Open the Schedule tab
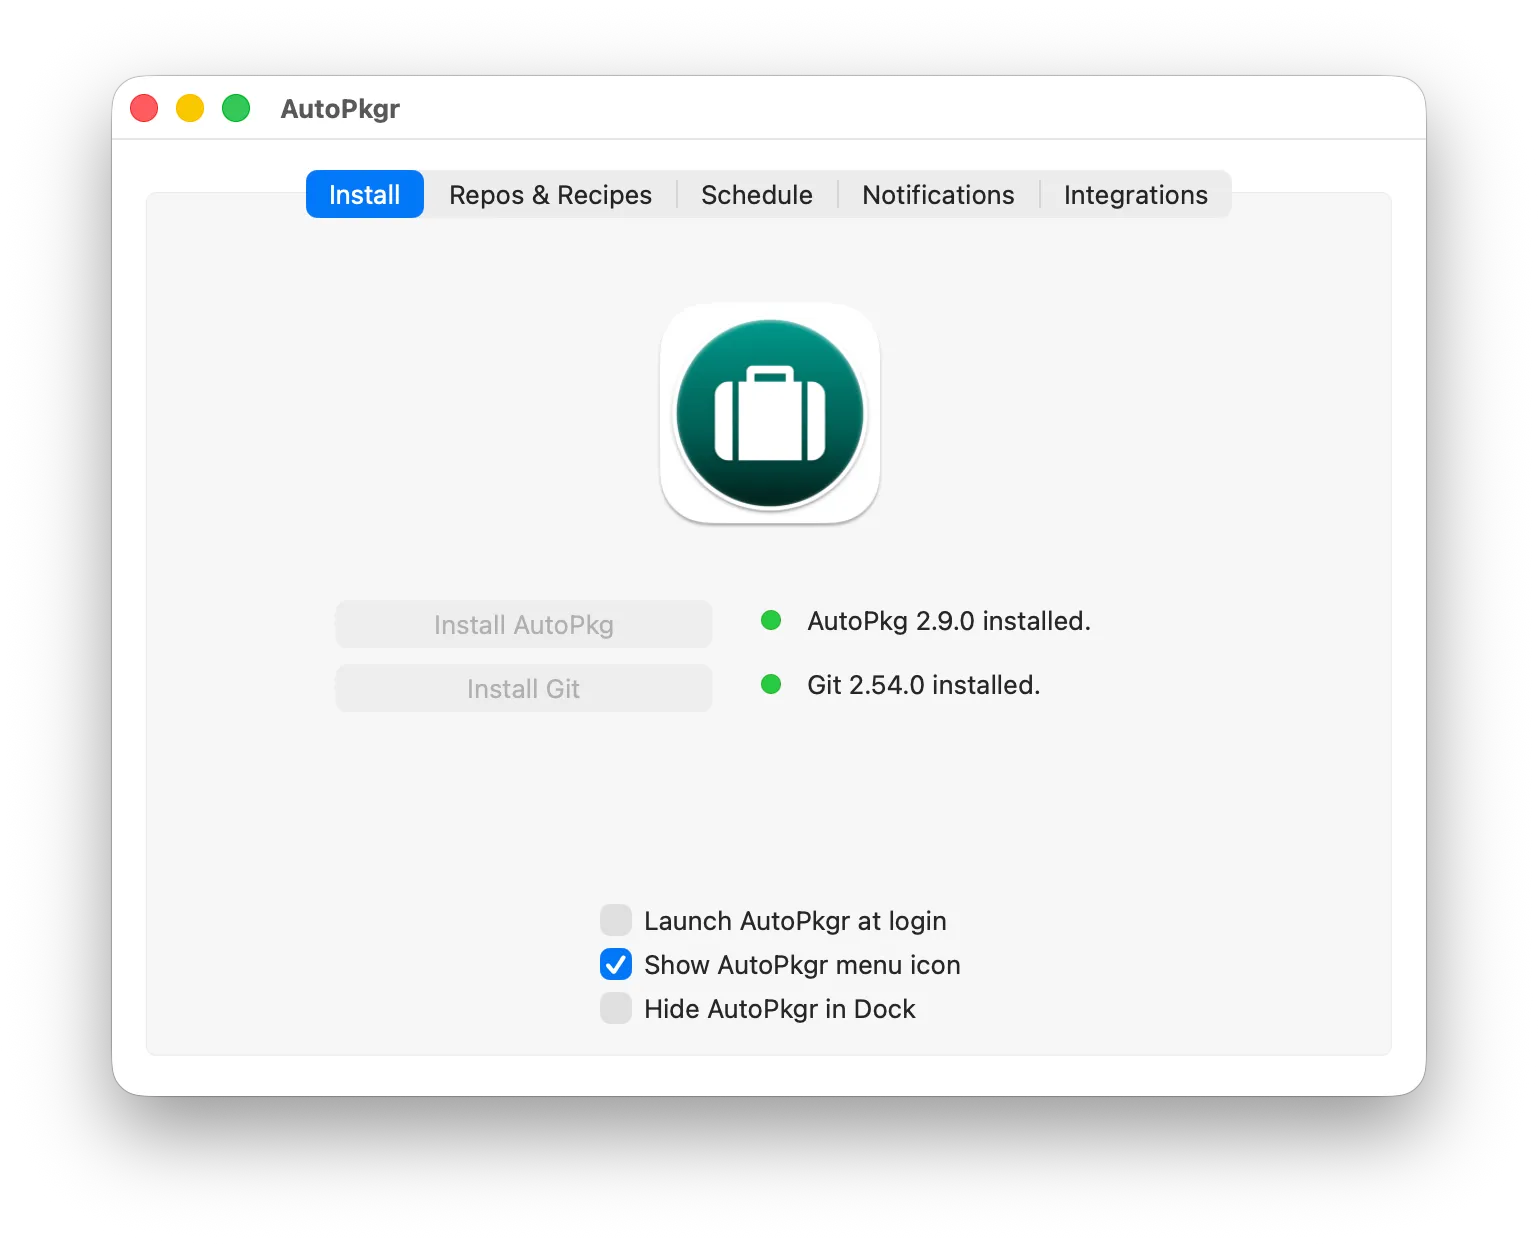 tap(757, 194)
